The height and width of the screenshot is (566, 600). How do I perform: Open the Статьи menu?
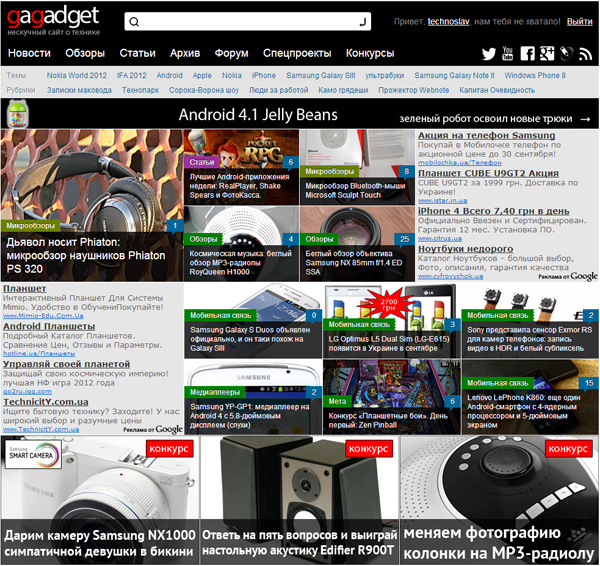coord(137,53)
